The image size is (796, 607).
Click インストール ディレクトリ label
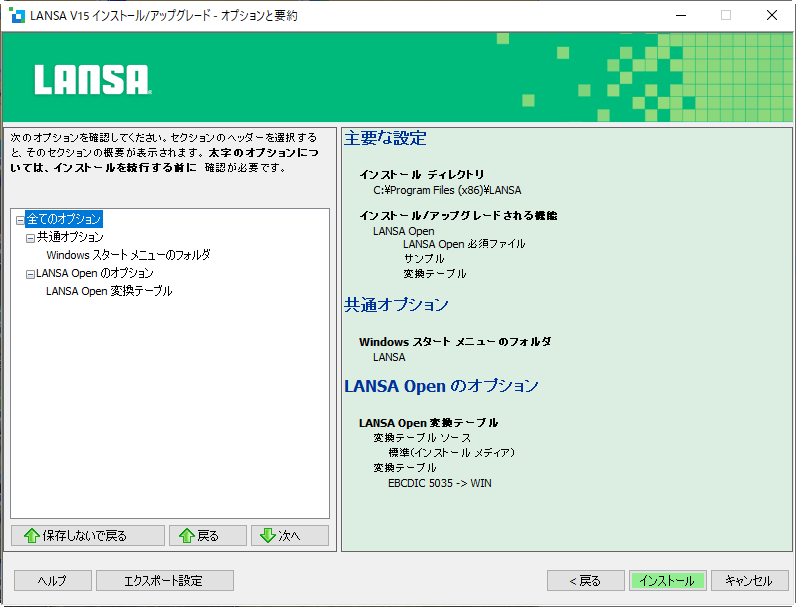422,175
